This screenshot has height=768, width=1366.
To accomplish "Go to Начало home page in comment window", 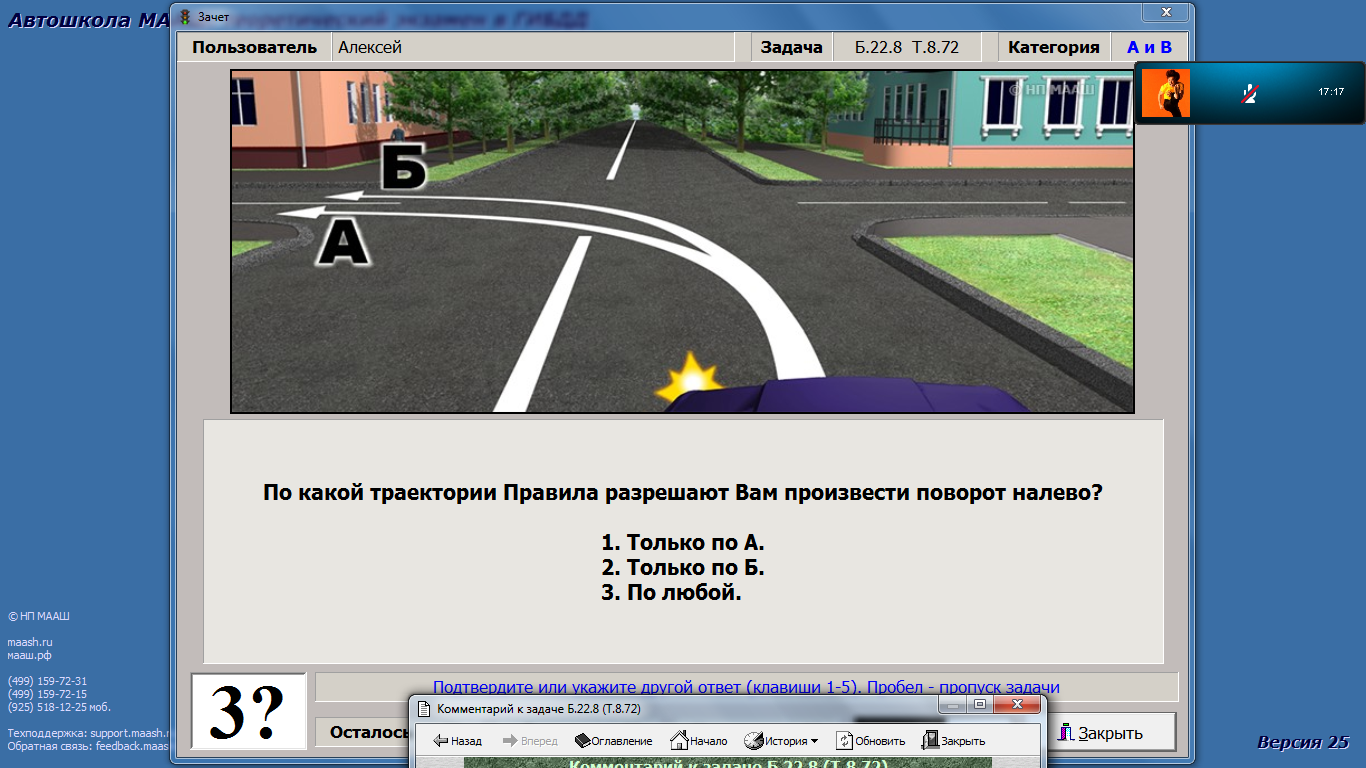I will (699, 741).
